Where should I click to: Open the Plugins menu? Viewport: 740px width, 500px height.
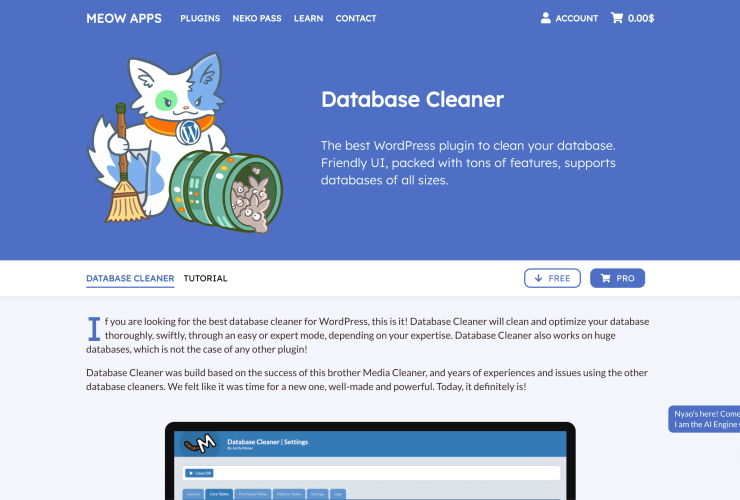pos(200,18)
